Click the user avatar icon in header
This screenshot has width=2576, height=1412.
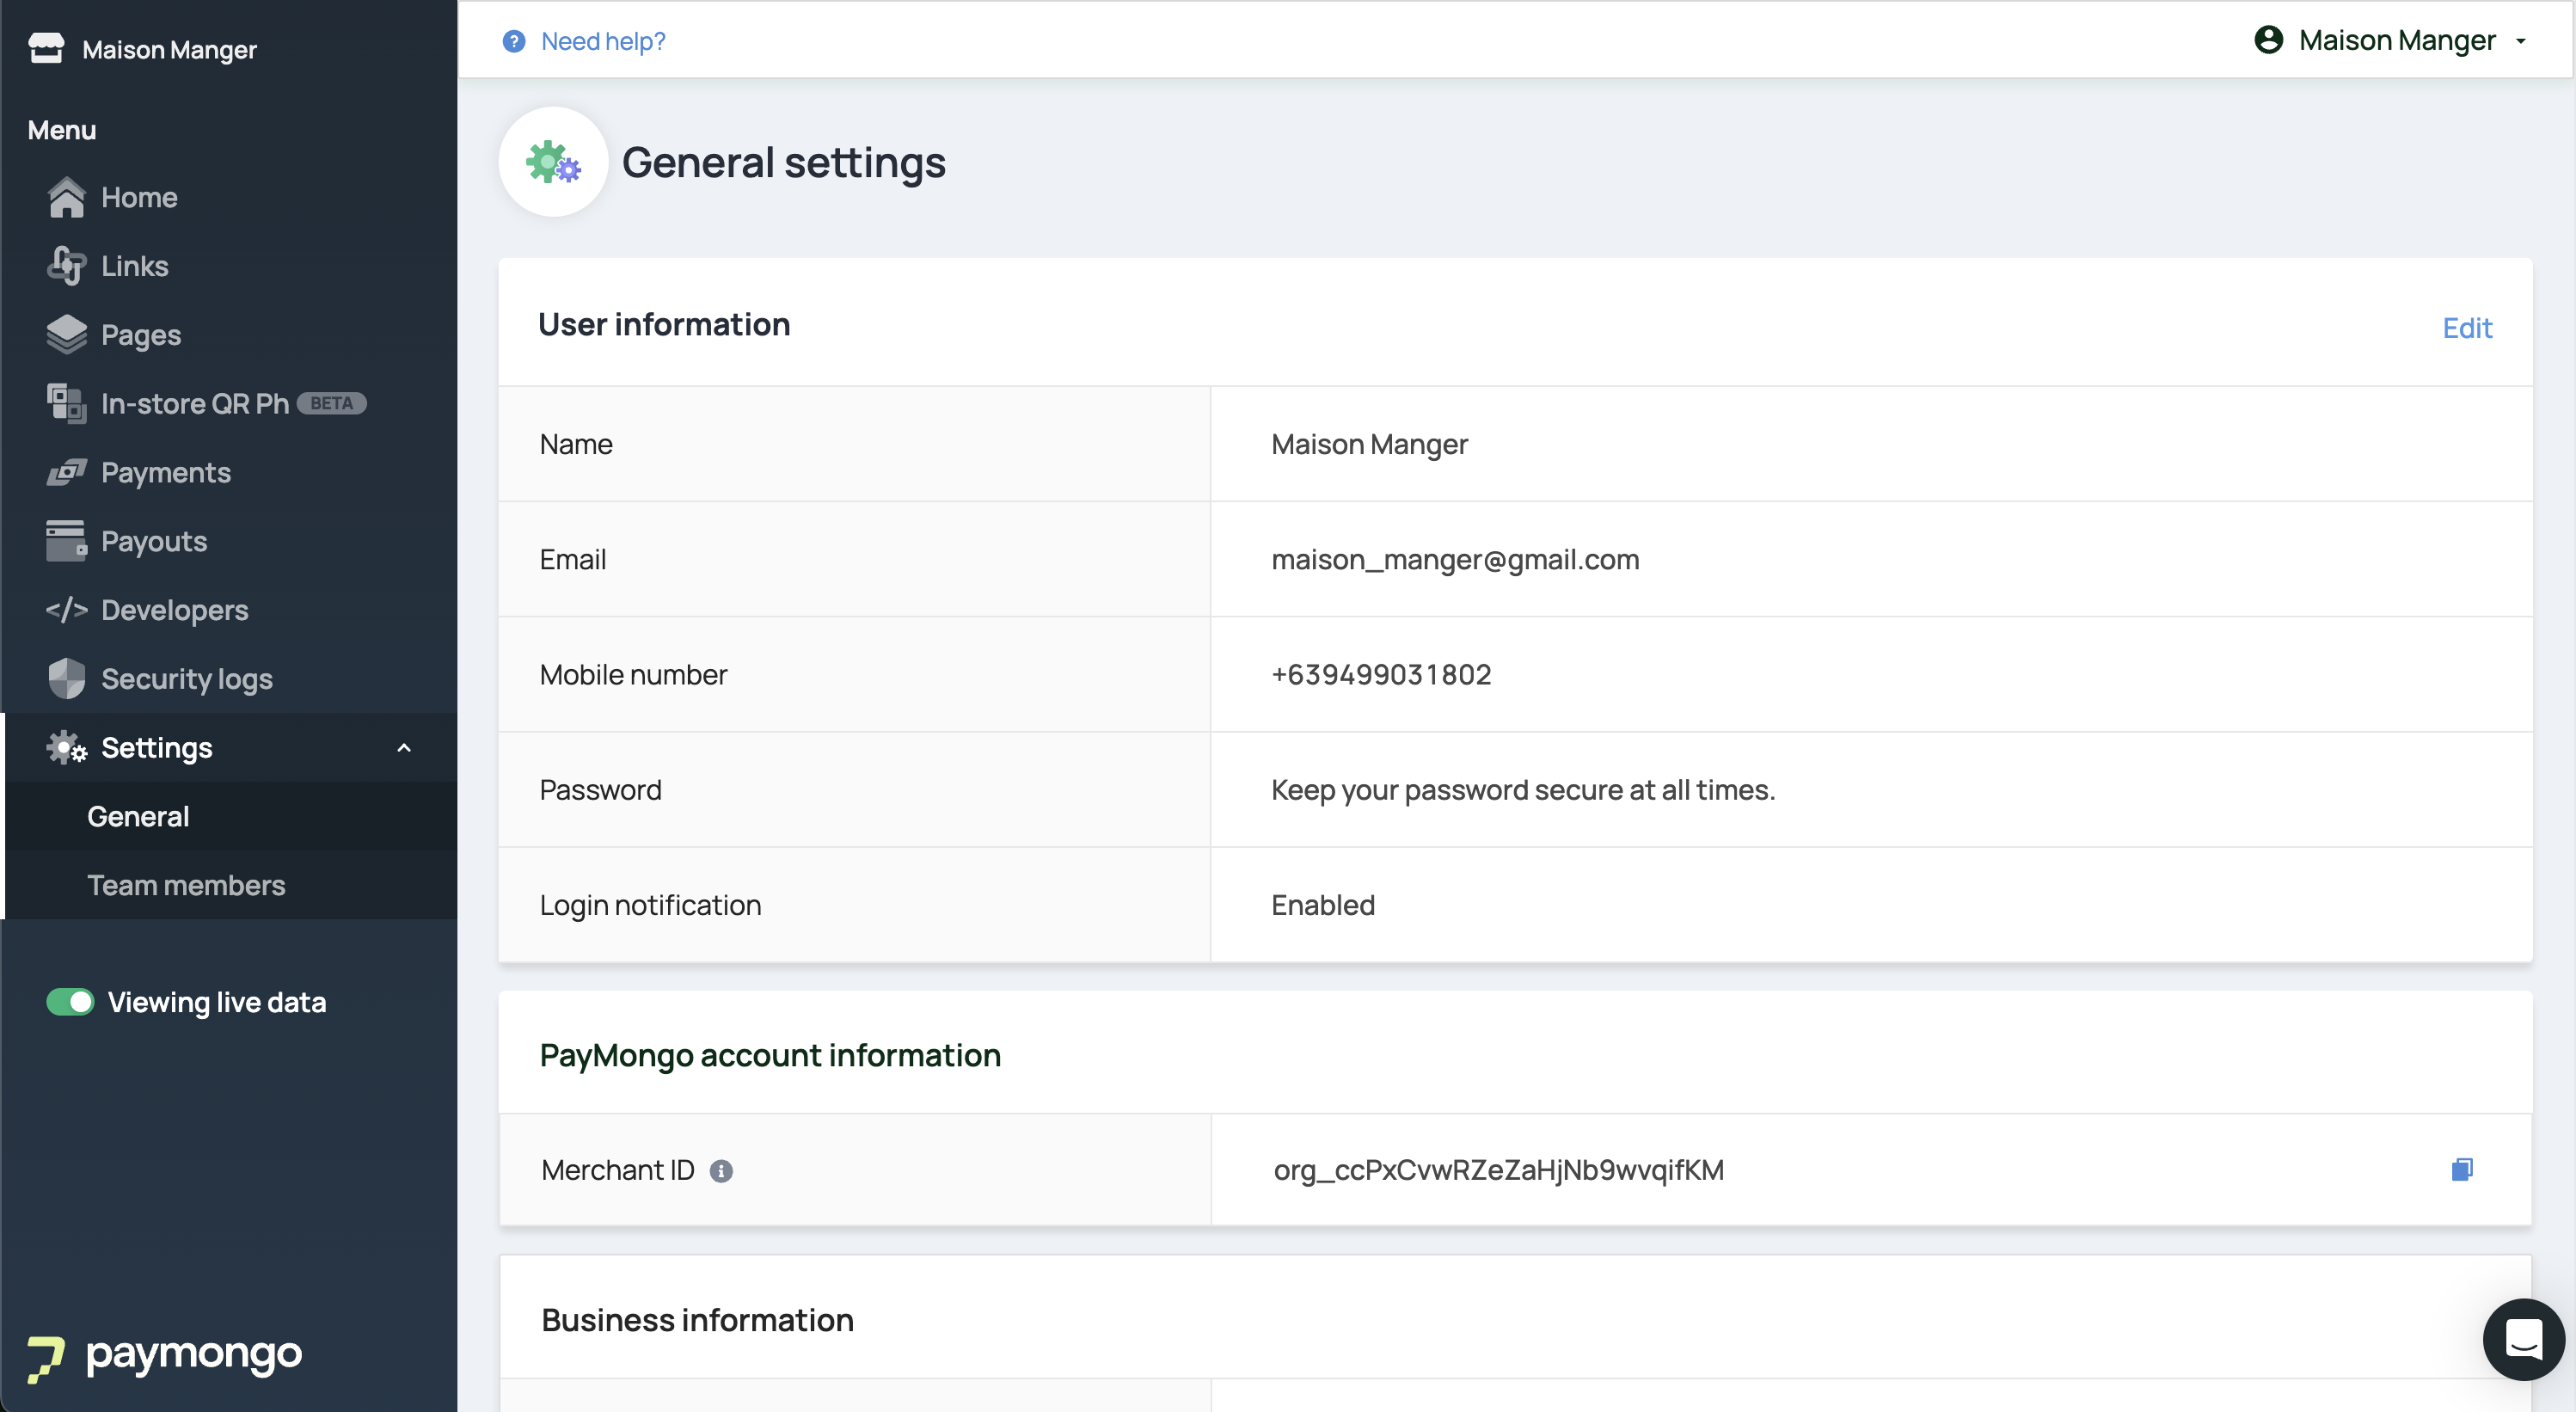click(2268, 40)
